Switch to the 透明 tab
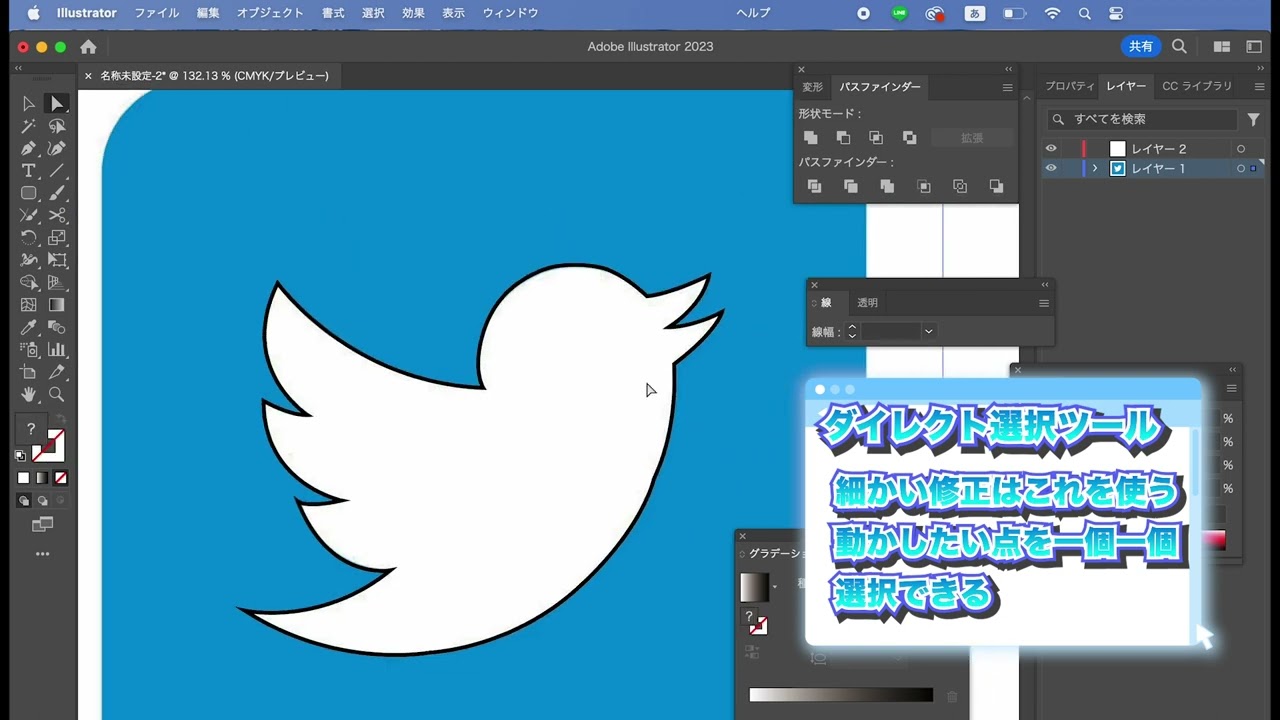The image size is (1280, 720). [x=867, y=303]
